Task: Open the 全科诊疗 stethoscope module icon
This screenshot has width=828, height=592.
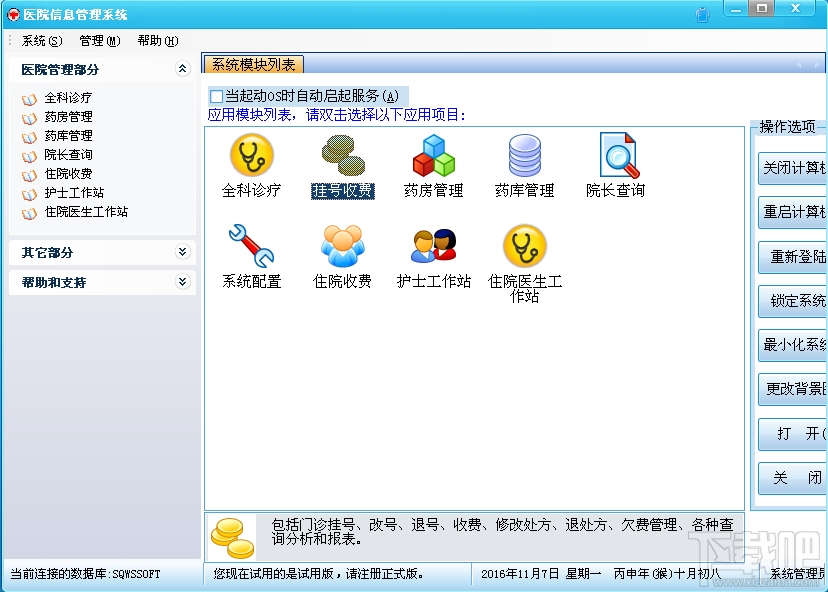Action: click(252, 155)
